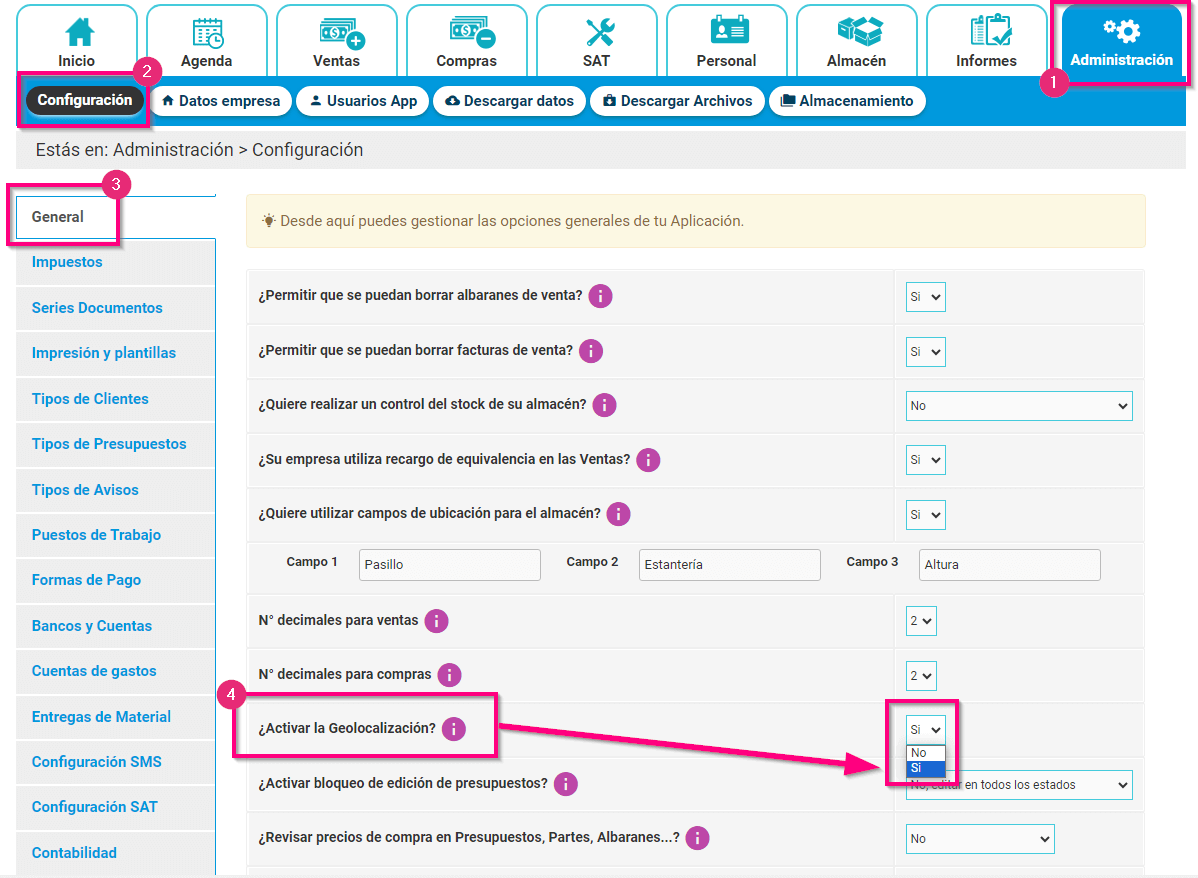1198x878 pixels.
Task: Open the stock control dropdown showing No
Action: (x=1018, y=405)
